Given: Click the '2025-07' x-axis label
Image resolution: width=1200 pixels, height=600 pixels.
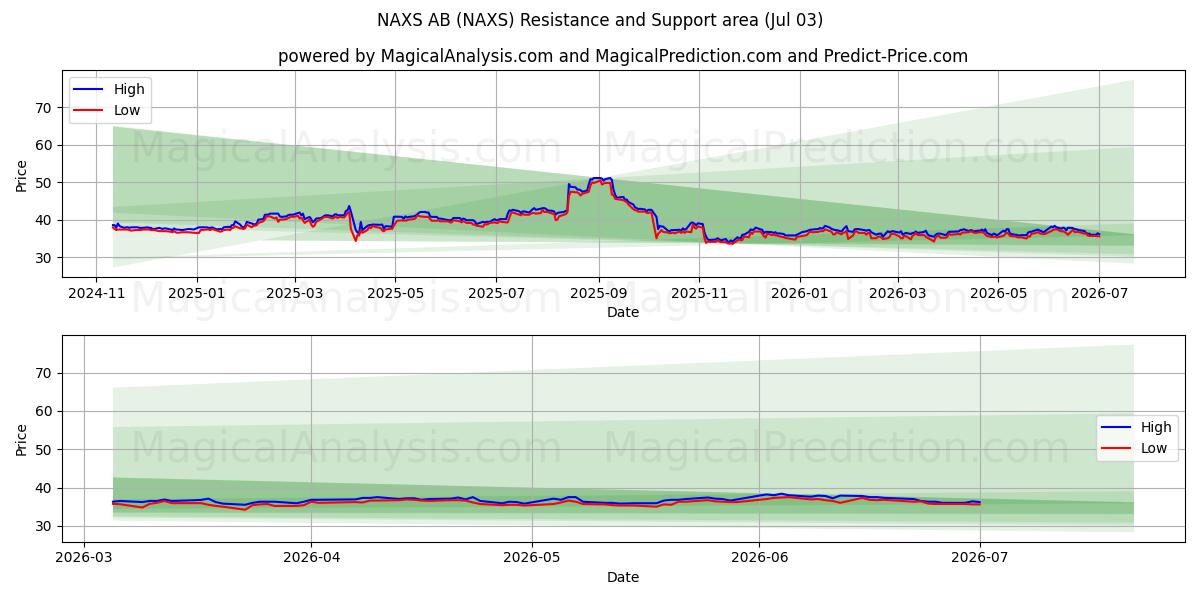Looking at the screenshot, I should 496,294.
